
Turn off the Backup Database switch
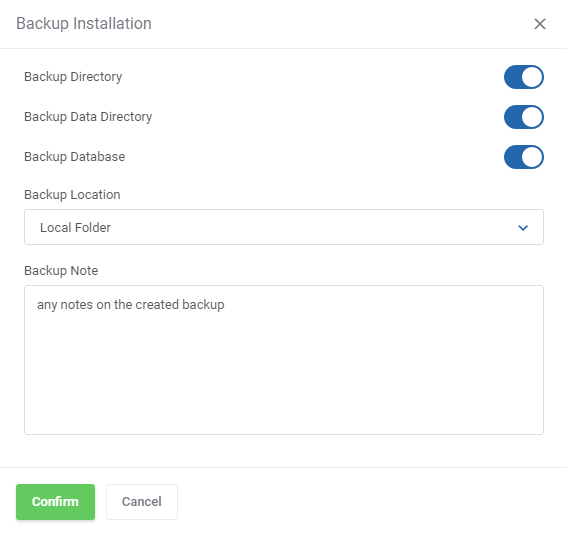pyautogui.click(x=524, y=157)
